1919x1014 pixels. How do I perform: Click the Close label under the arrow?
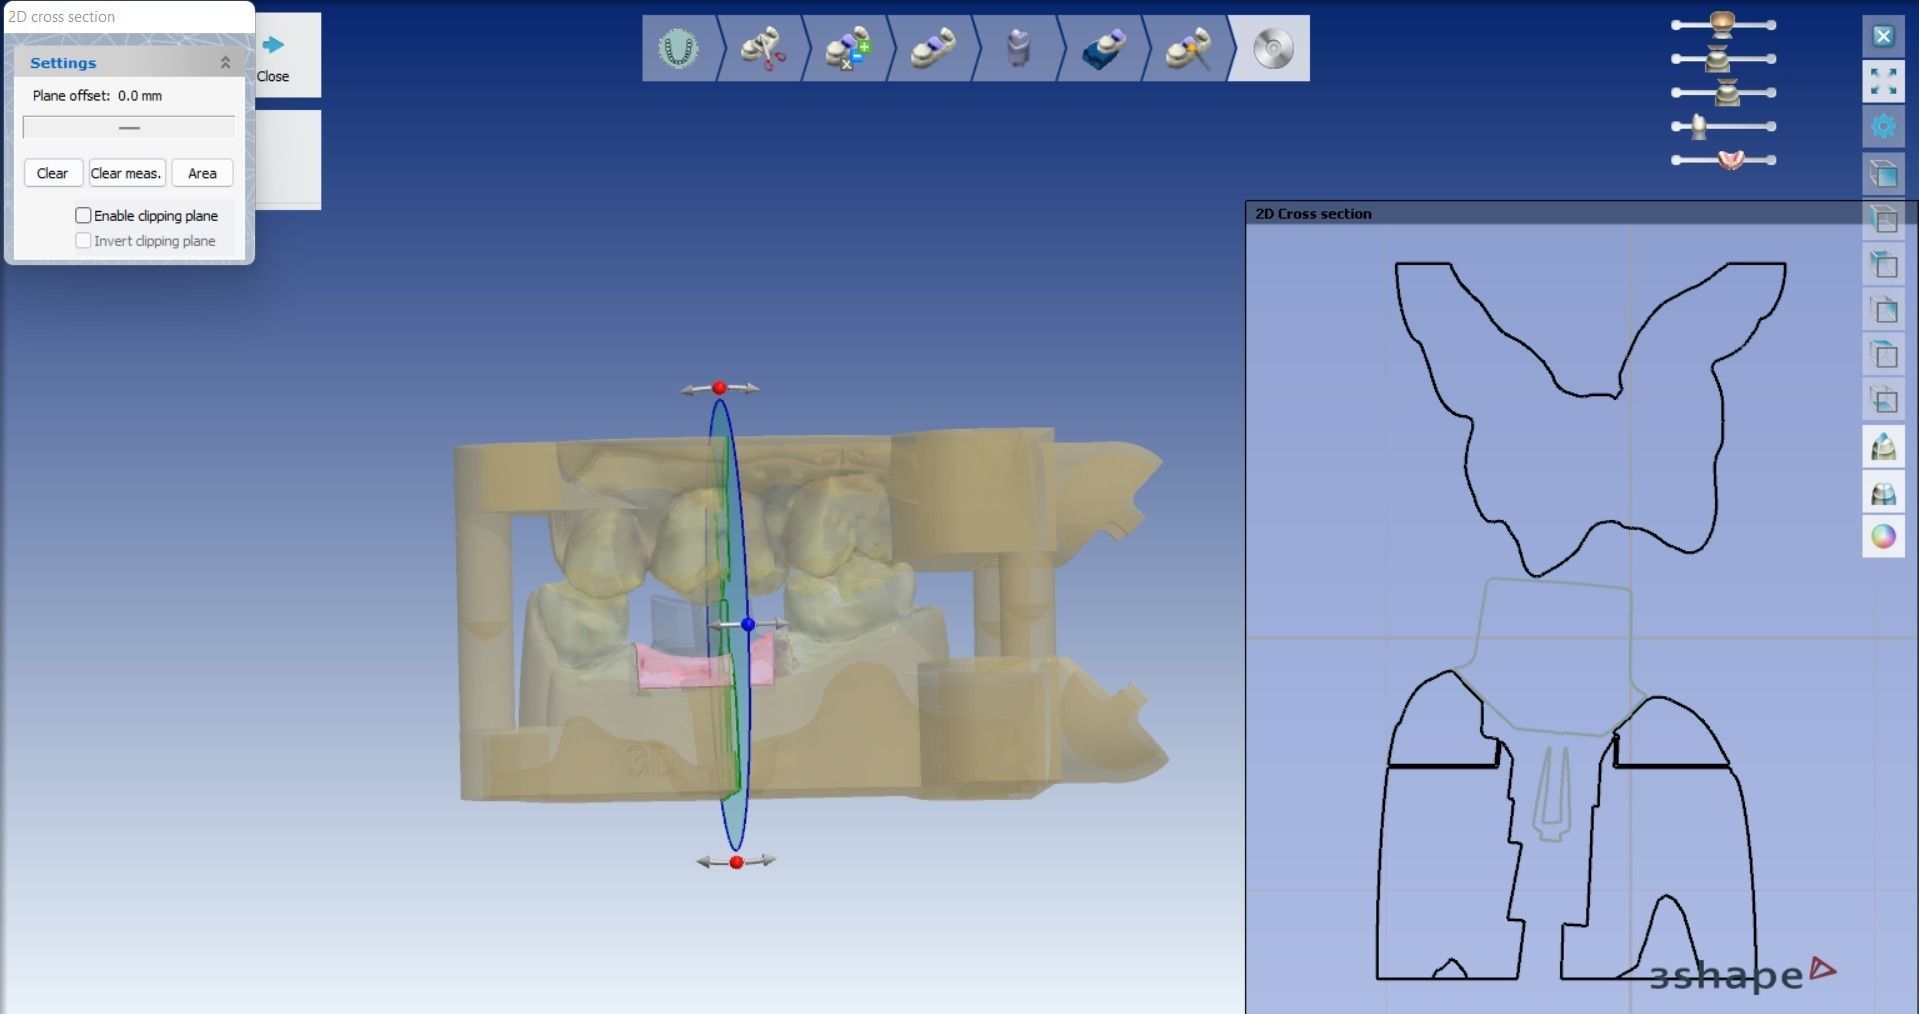pyautogui.click(x=273, y=76)
